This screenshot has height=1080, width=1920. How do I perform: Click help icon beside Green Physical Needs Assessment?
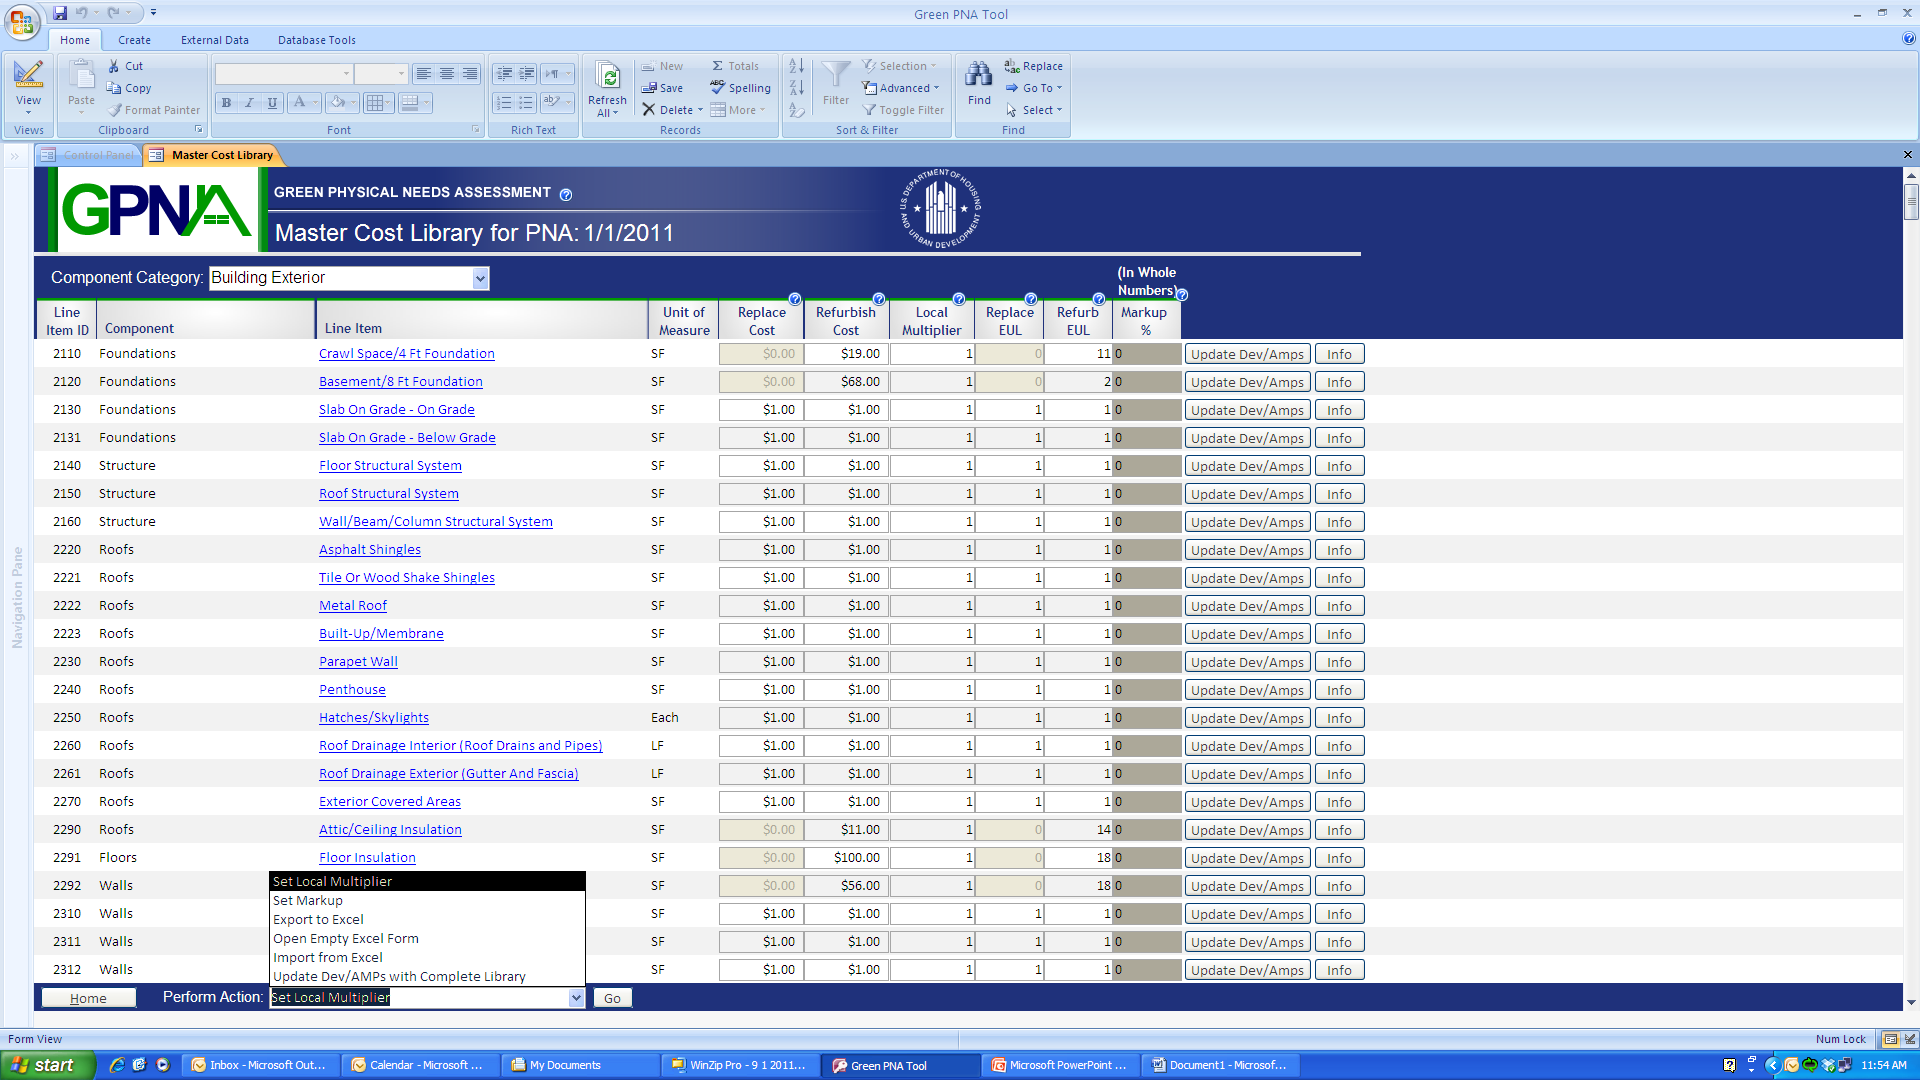pyautogui.click(x=566, y=195)
